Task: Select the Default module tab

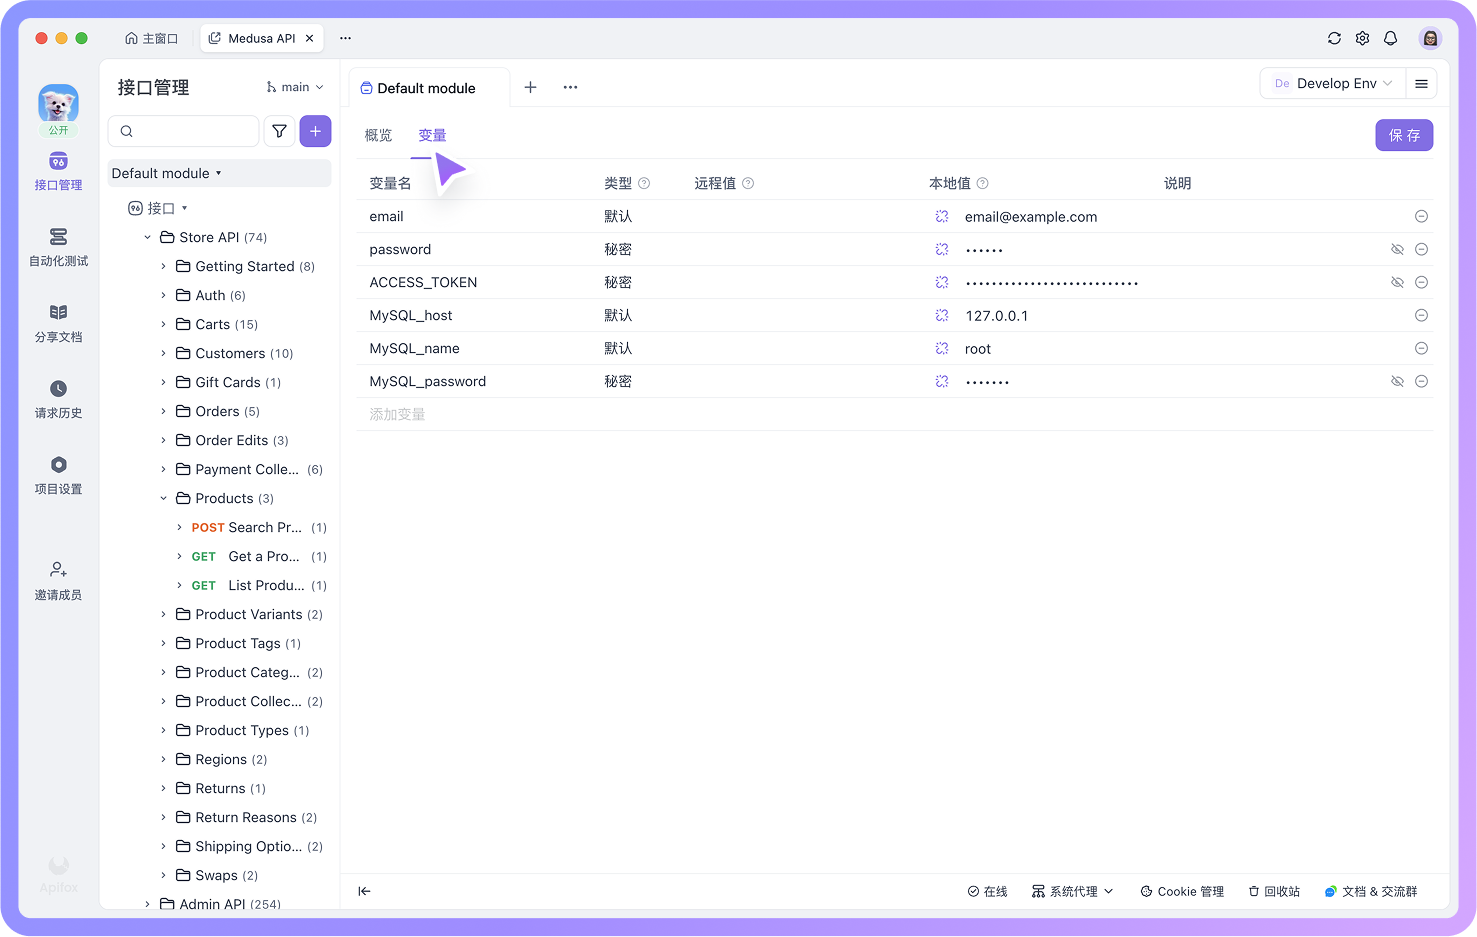Action: point(418,88)
